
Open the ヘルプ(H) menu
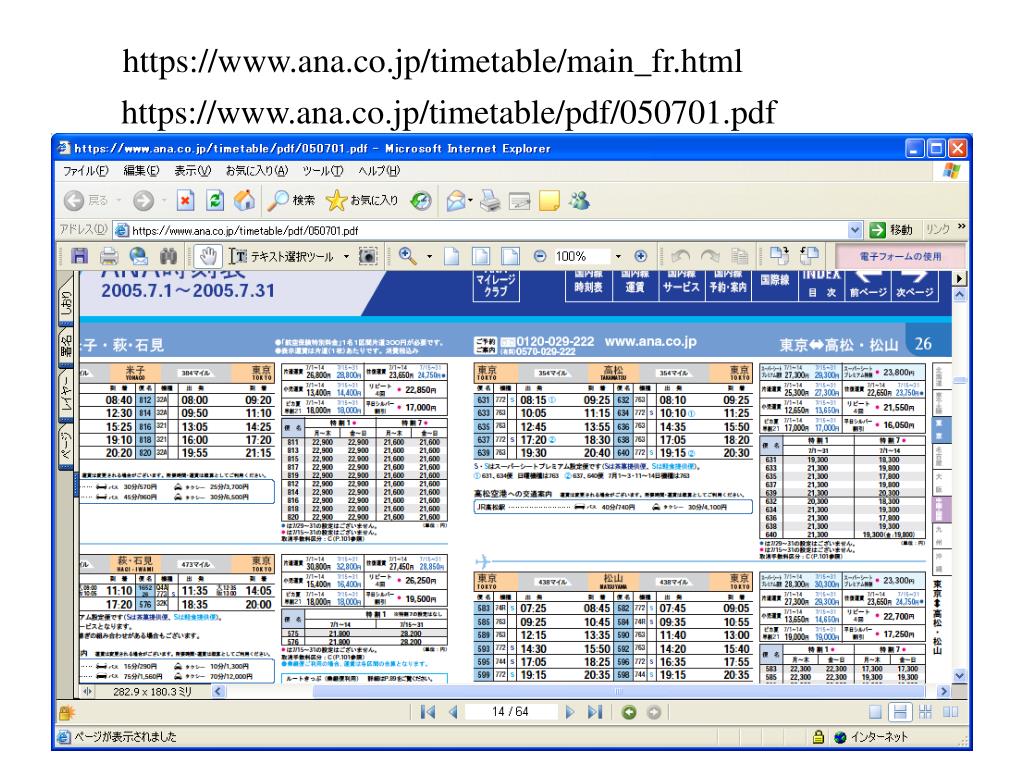[379, 170]
